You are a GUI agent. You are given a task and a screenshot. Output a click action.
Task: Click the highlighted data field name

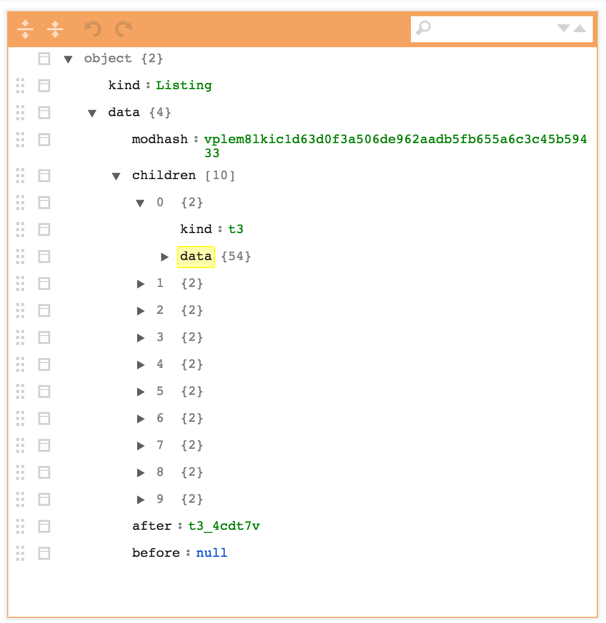coord(196,257)
